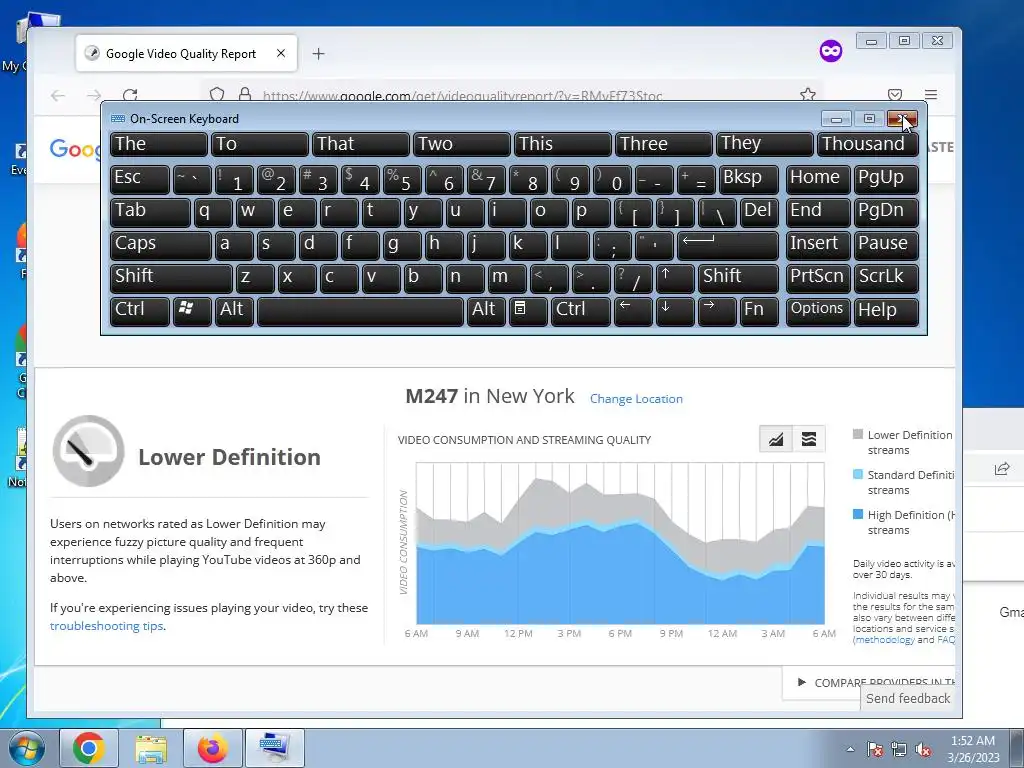Open the Firefox hamburger menu

coord(931,95)
